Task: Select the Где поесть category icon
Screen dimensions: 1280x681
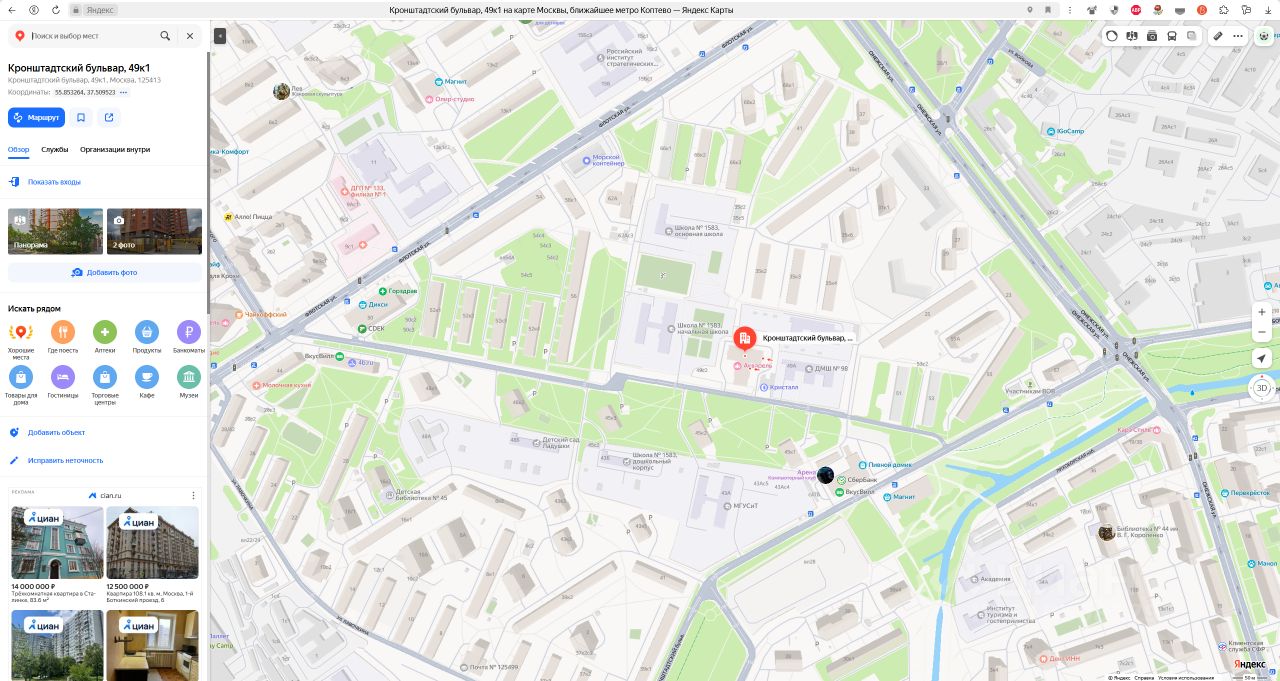Action: pos(63,332)
